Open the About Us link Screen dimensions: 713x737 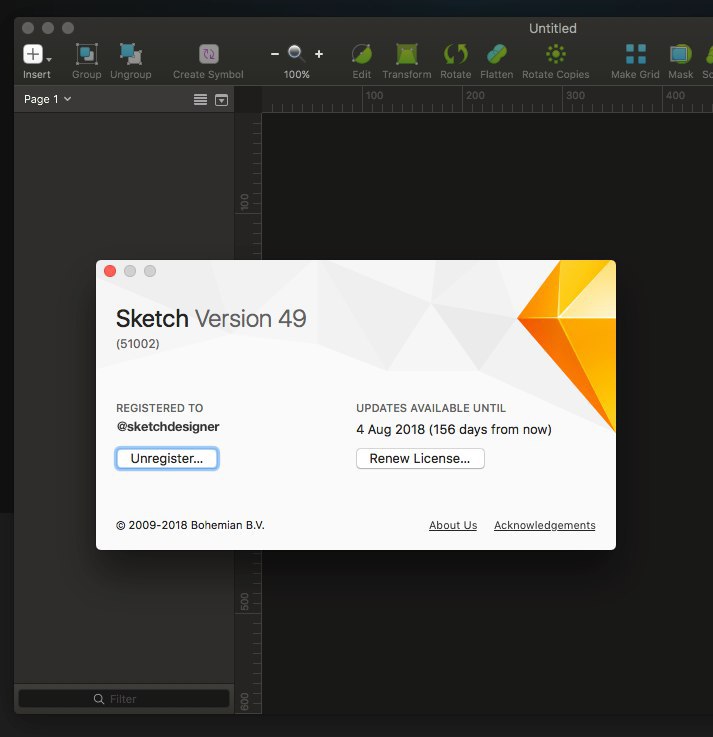coord(453,525)
